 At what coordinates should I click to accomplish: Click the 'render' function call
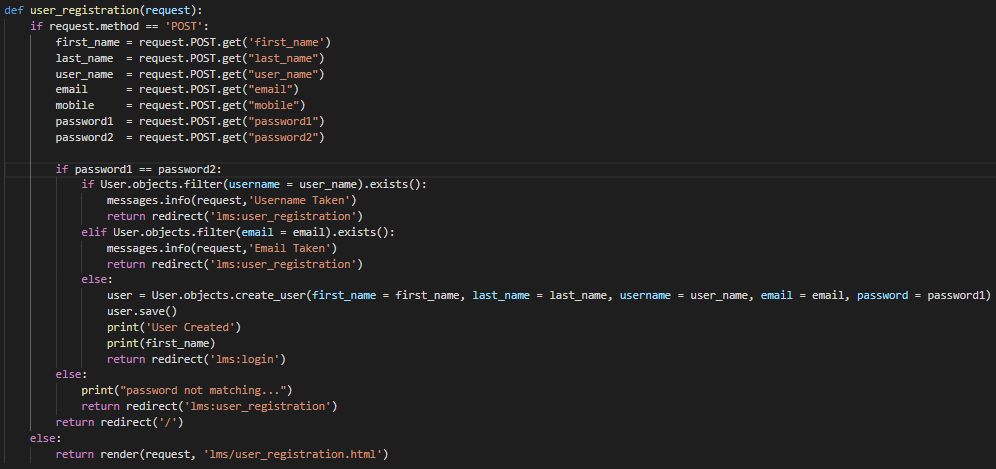coord(119,454)
